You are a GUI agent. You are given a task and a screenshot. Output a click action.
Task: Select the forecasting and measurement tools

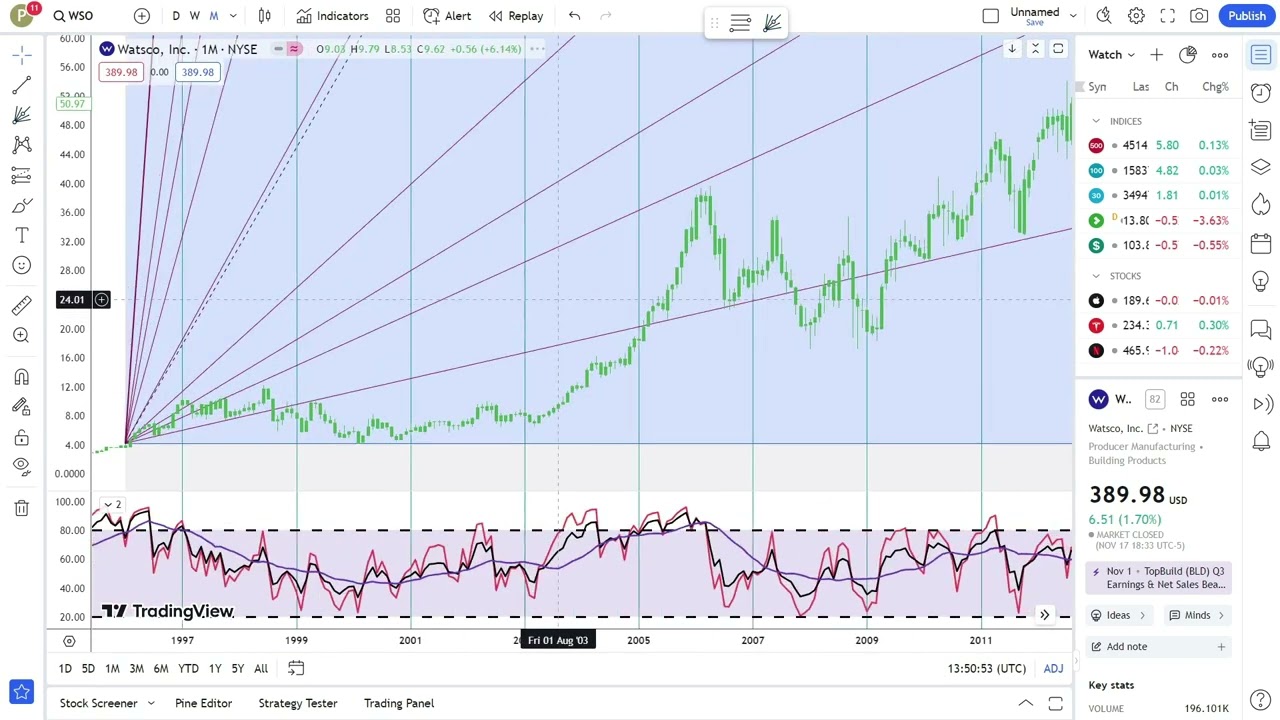pos(21,175)
